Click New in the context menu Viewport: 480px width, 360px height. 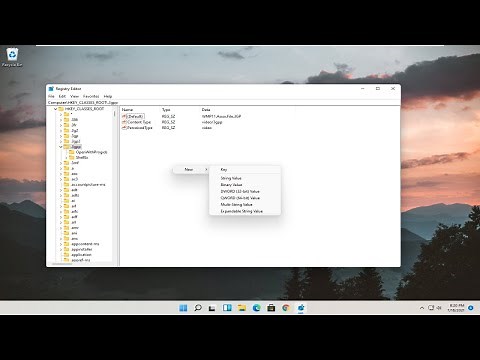190,169
